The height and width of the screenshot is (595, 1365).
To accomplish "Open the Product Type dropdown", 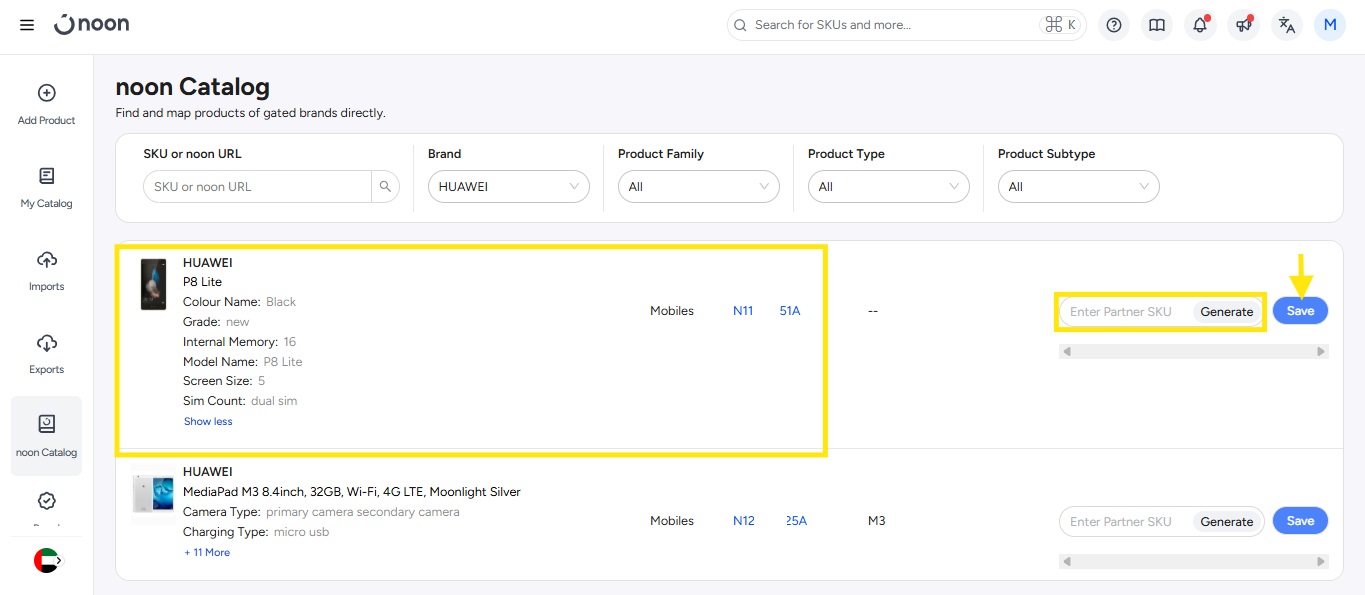I will coord(888,187).
